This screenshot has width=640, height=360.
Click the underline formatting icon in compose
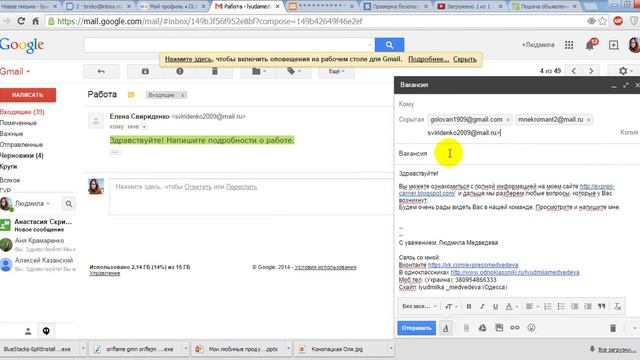[495, 307]
